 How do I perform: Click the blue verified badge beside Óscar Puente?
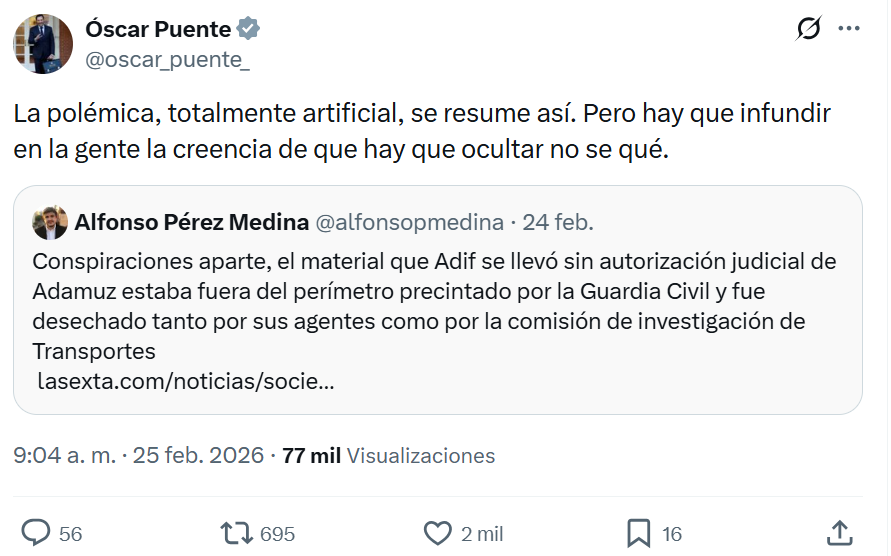[x=249, y=29]
